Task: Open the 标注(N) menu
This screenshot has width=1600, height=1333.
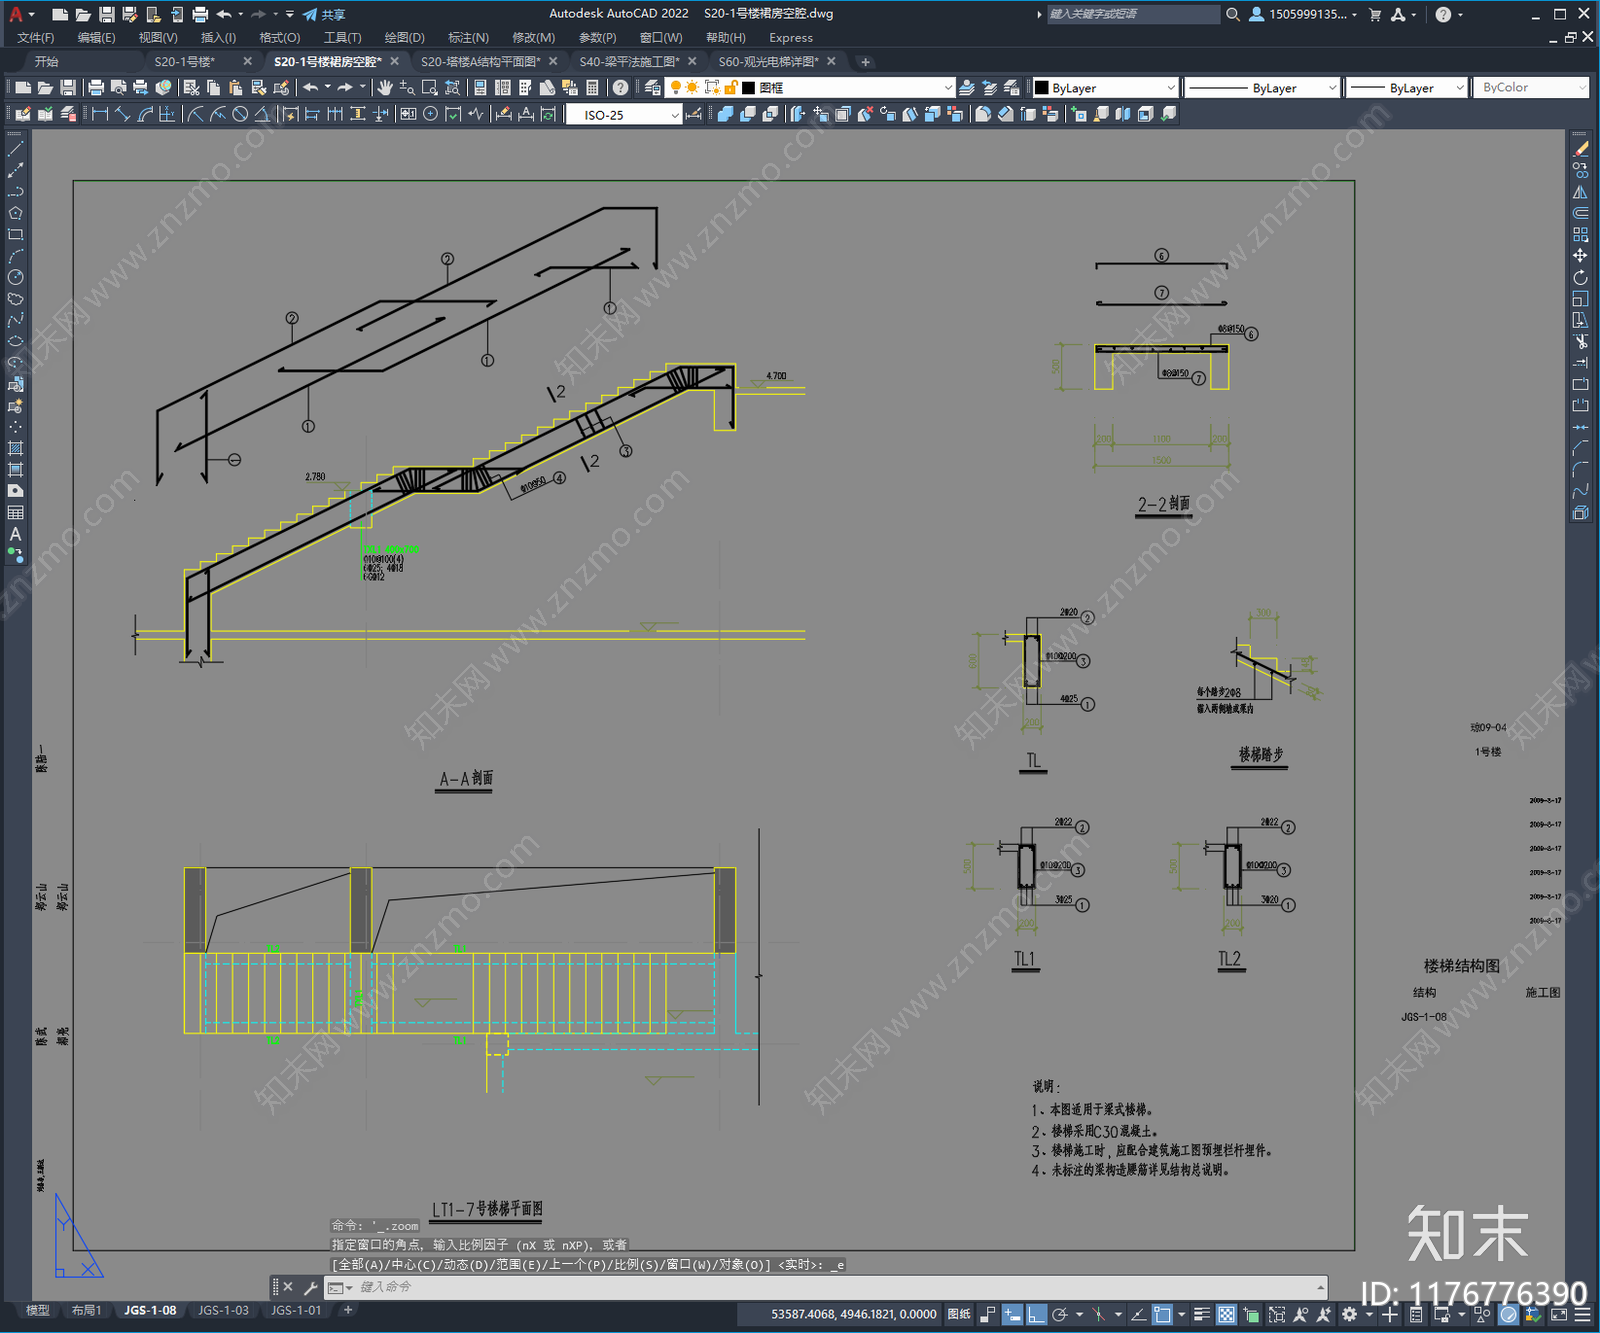Action: pyautogui.click(x=468, y=38)
